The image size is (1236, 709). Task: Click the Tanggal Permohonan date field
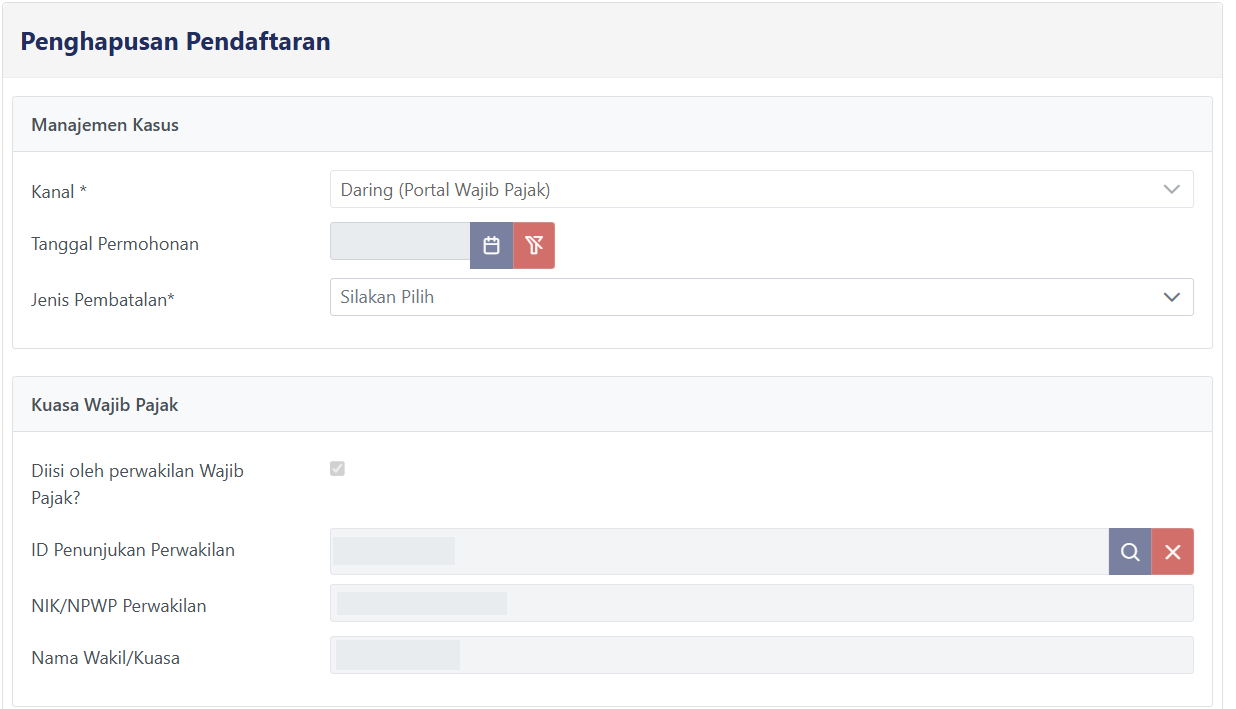pos(400,246)
